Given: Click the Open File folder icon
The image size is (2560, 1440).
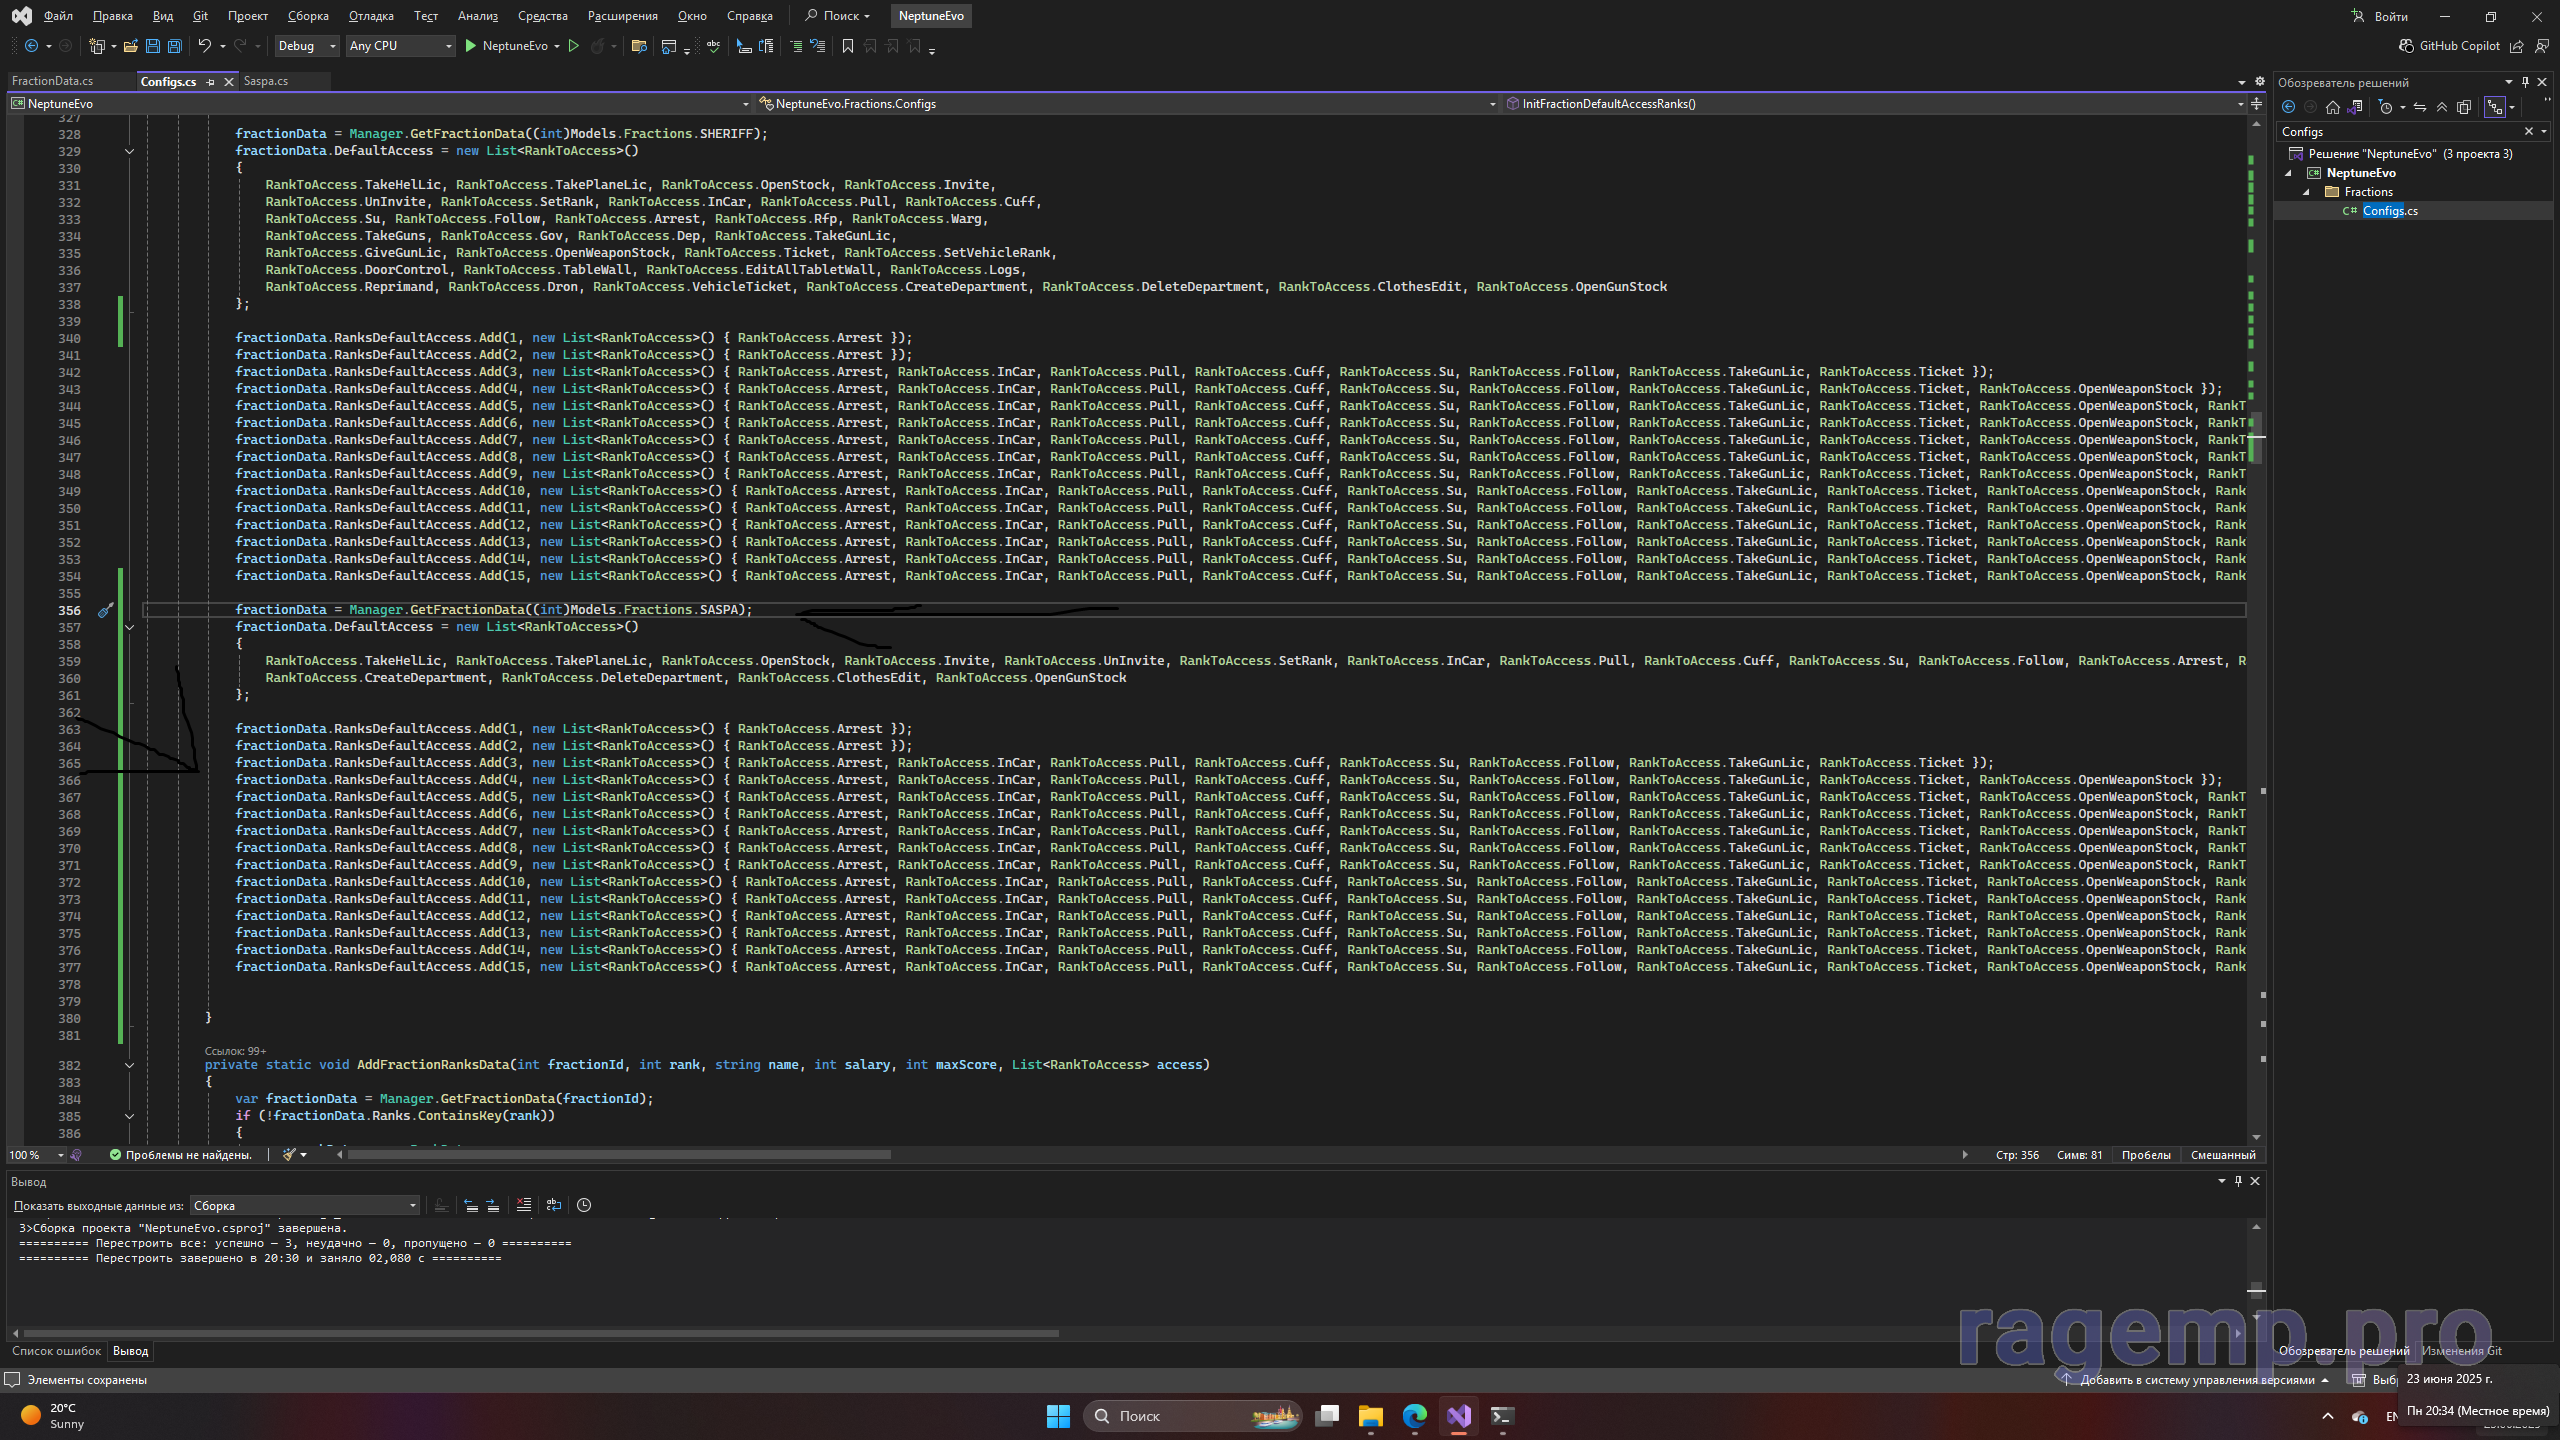Looking at the screenshot, I should 130,46.
